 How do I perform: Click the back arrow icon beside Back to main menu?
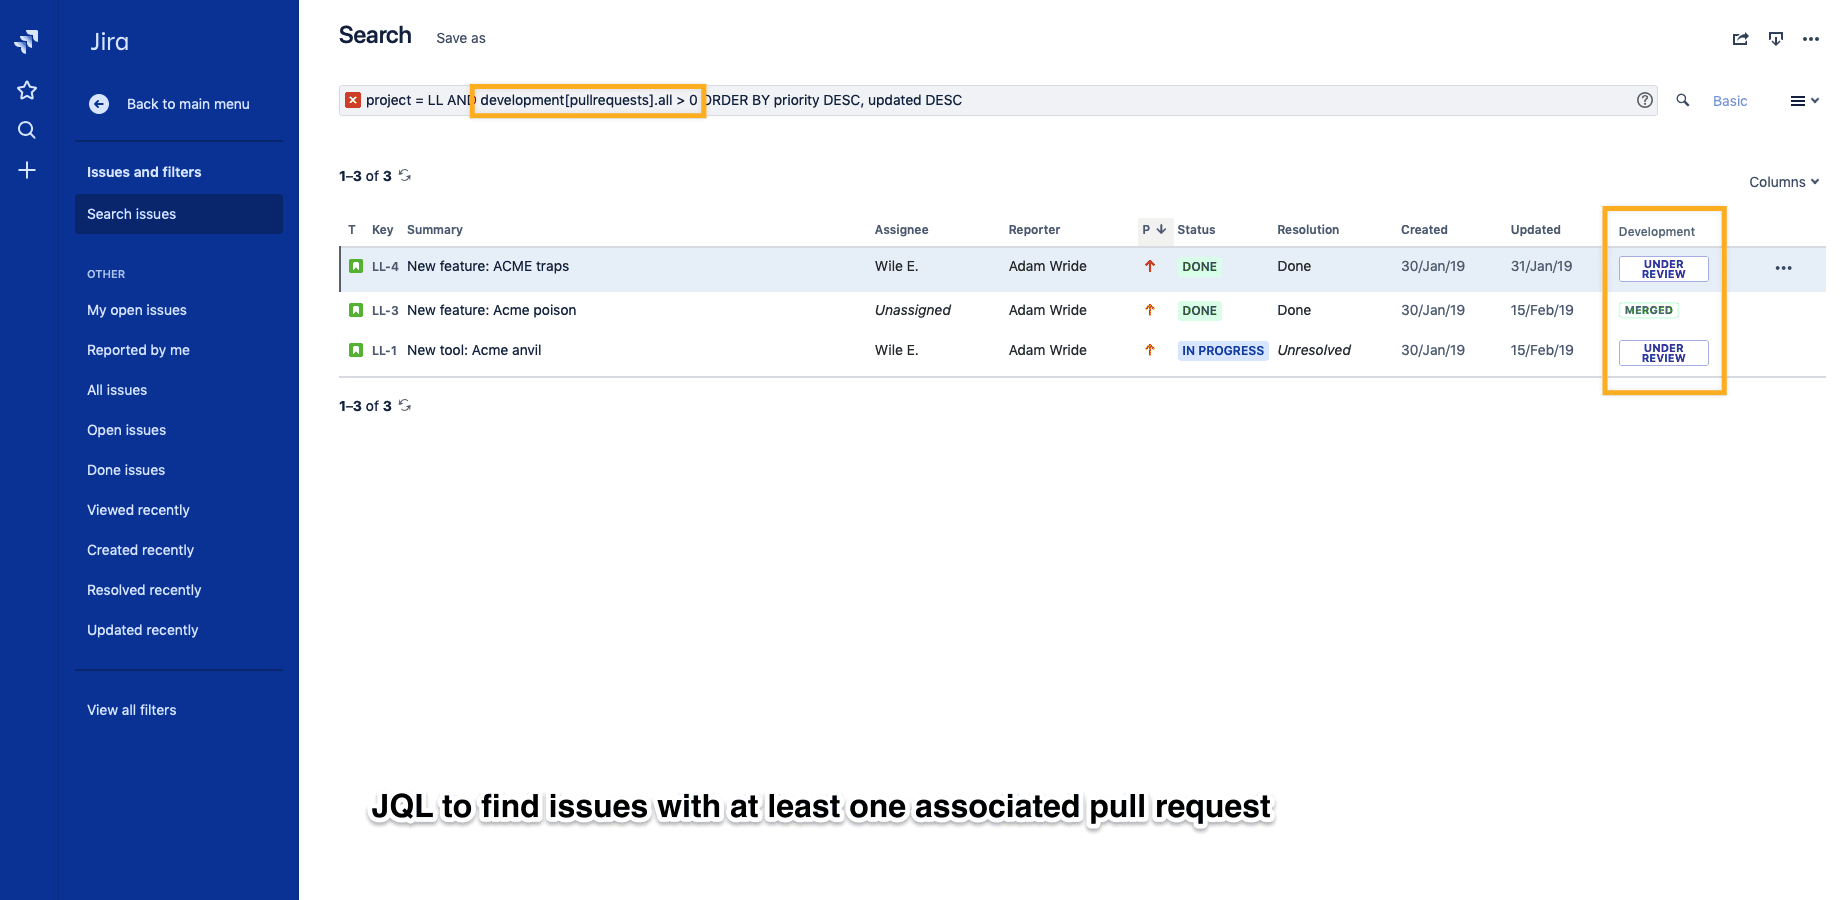point(99,104)
